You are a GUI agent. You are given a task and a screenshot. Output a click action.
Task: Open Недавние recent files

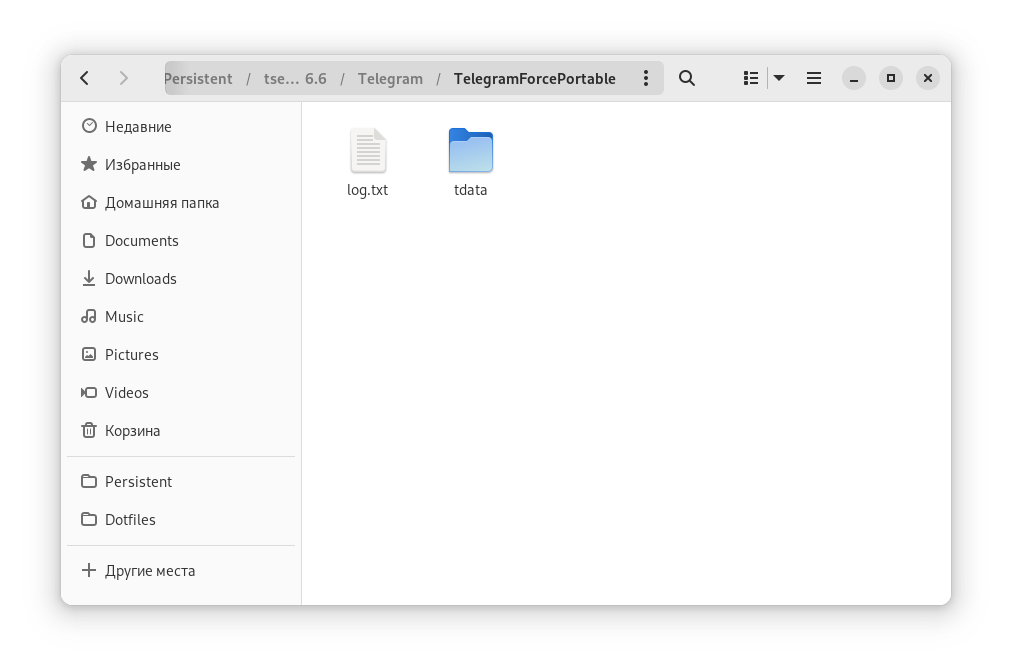[x=138, y=127]
